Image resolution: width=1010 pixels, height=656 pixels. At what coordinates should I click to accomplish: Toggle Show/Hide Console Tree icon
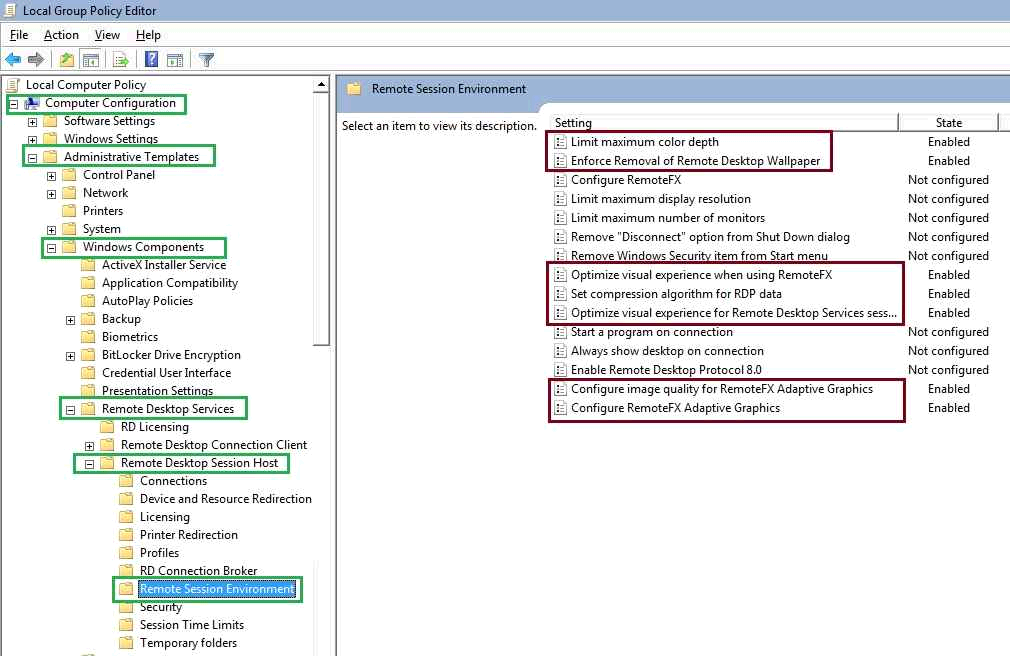(x=91, y=60)
